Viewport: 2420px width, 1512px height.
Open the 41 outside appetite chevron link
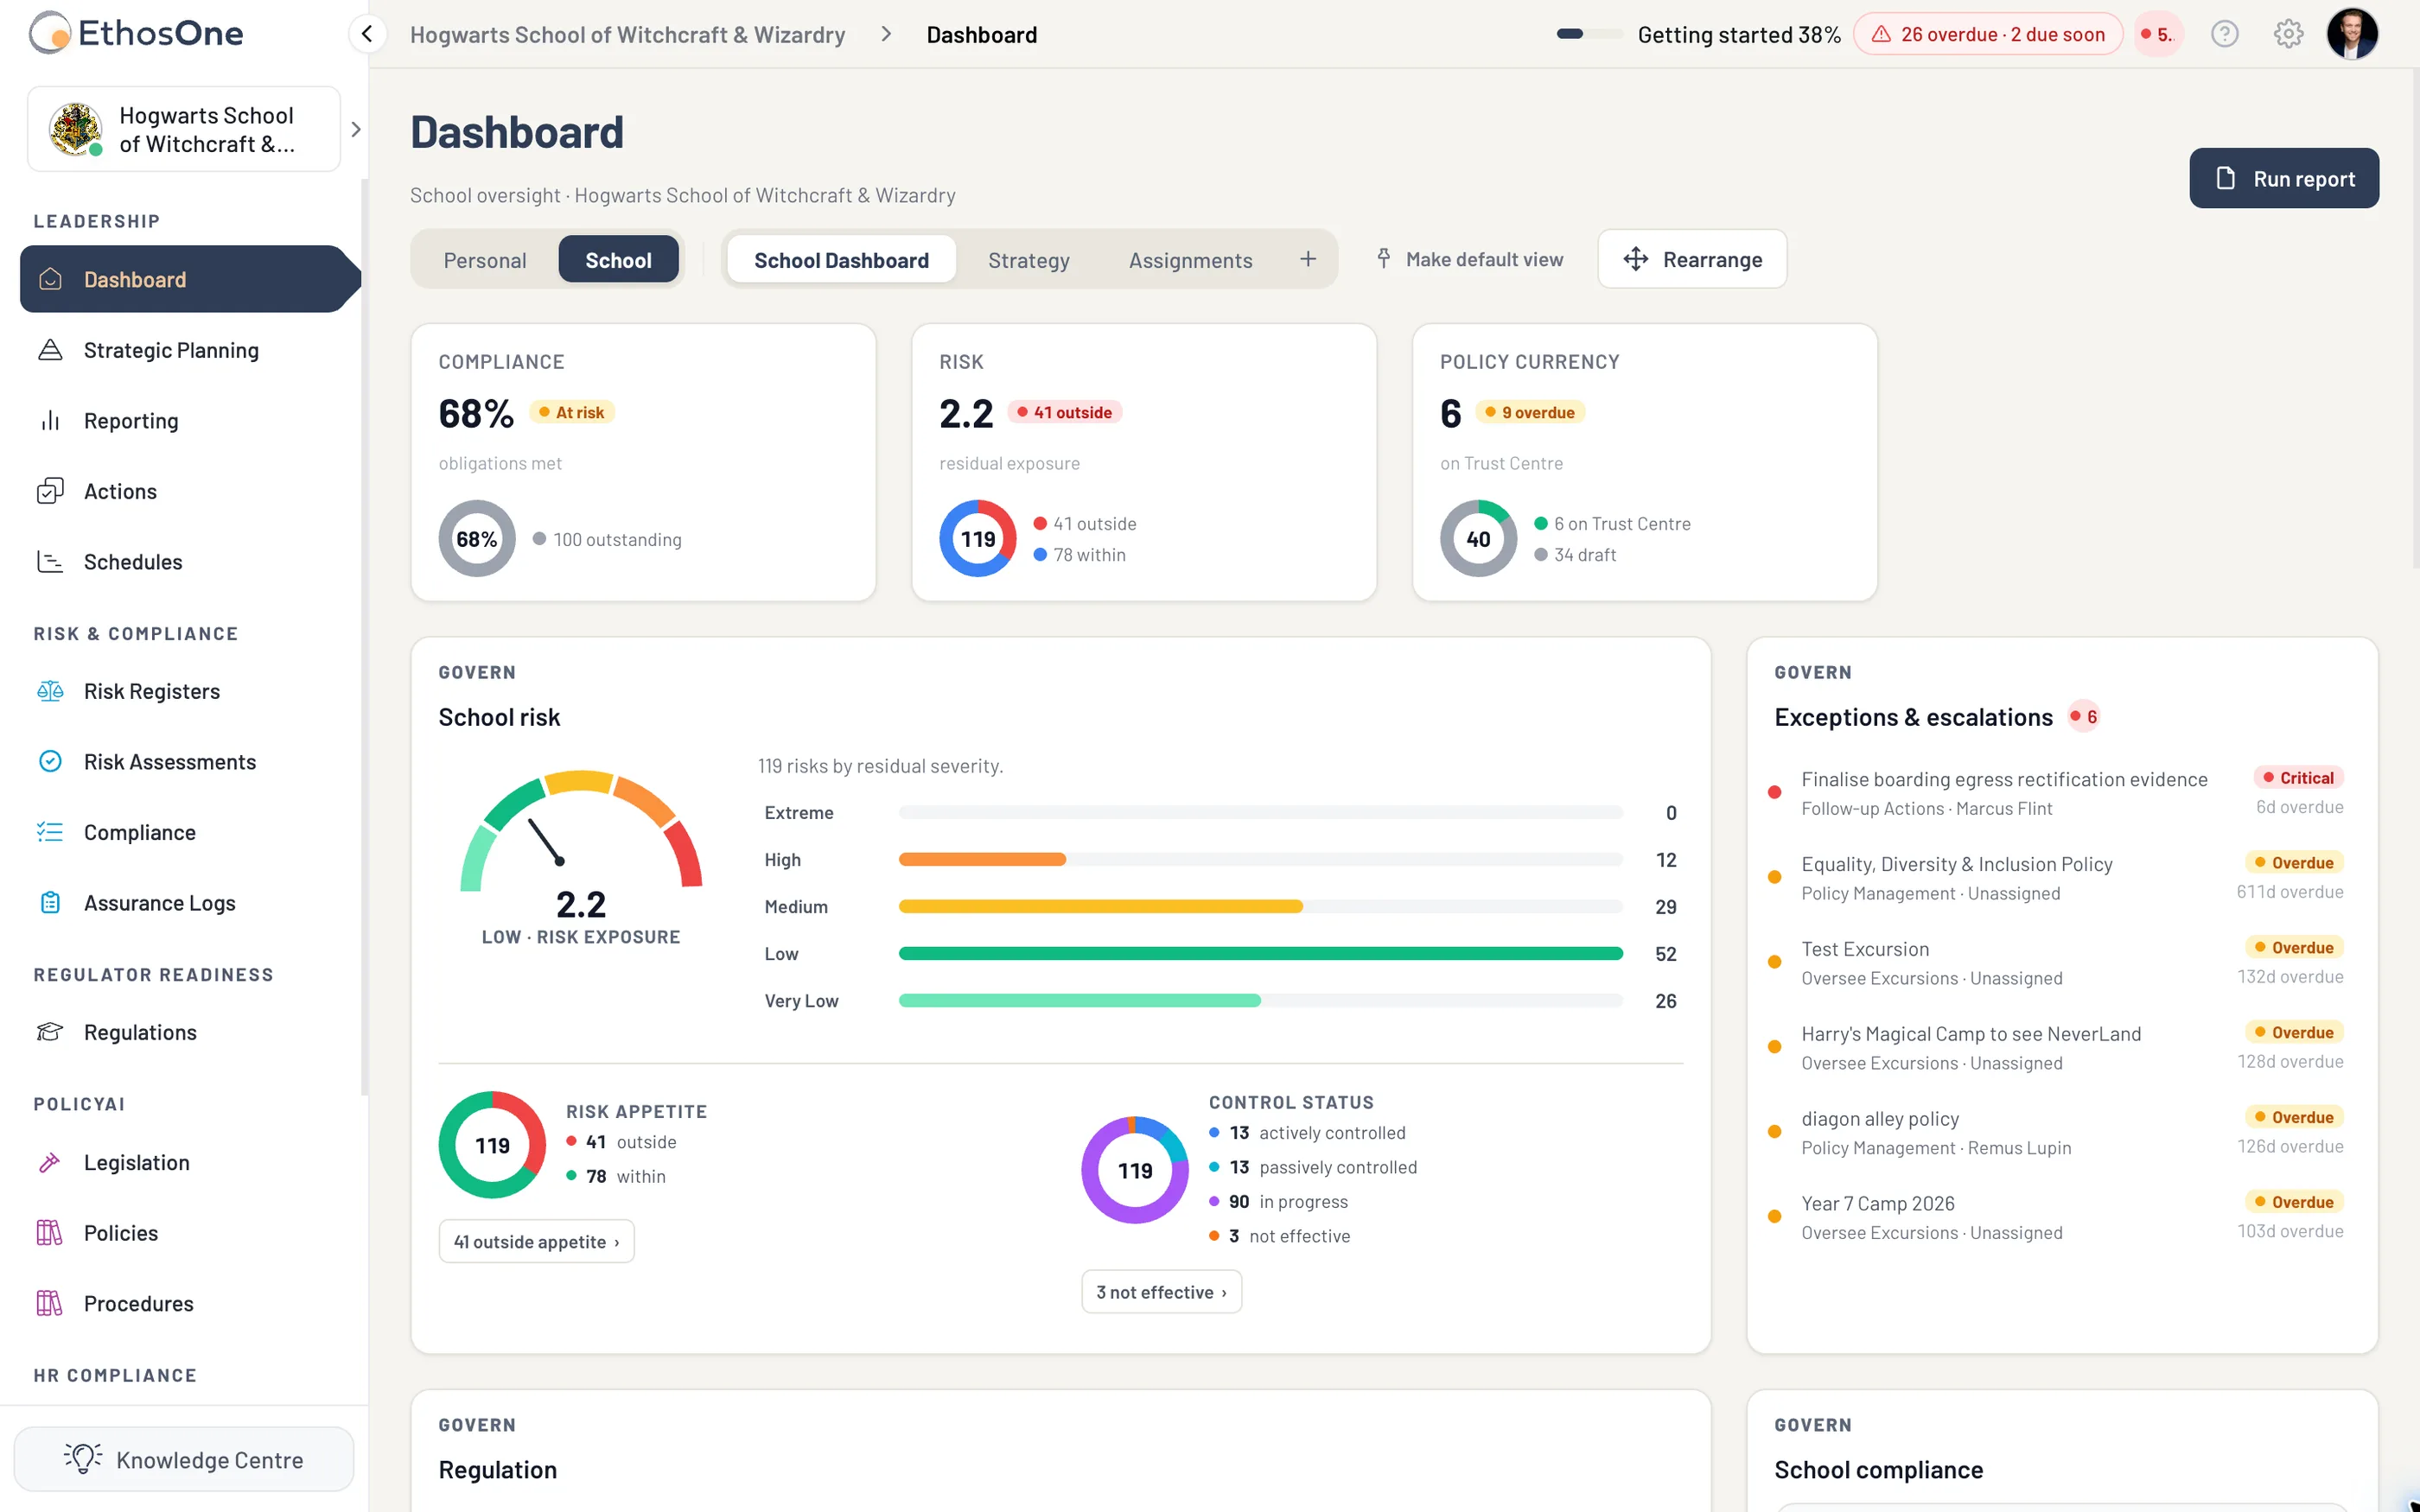pos(536,1241)
